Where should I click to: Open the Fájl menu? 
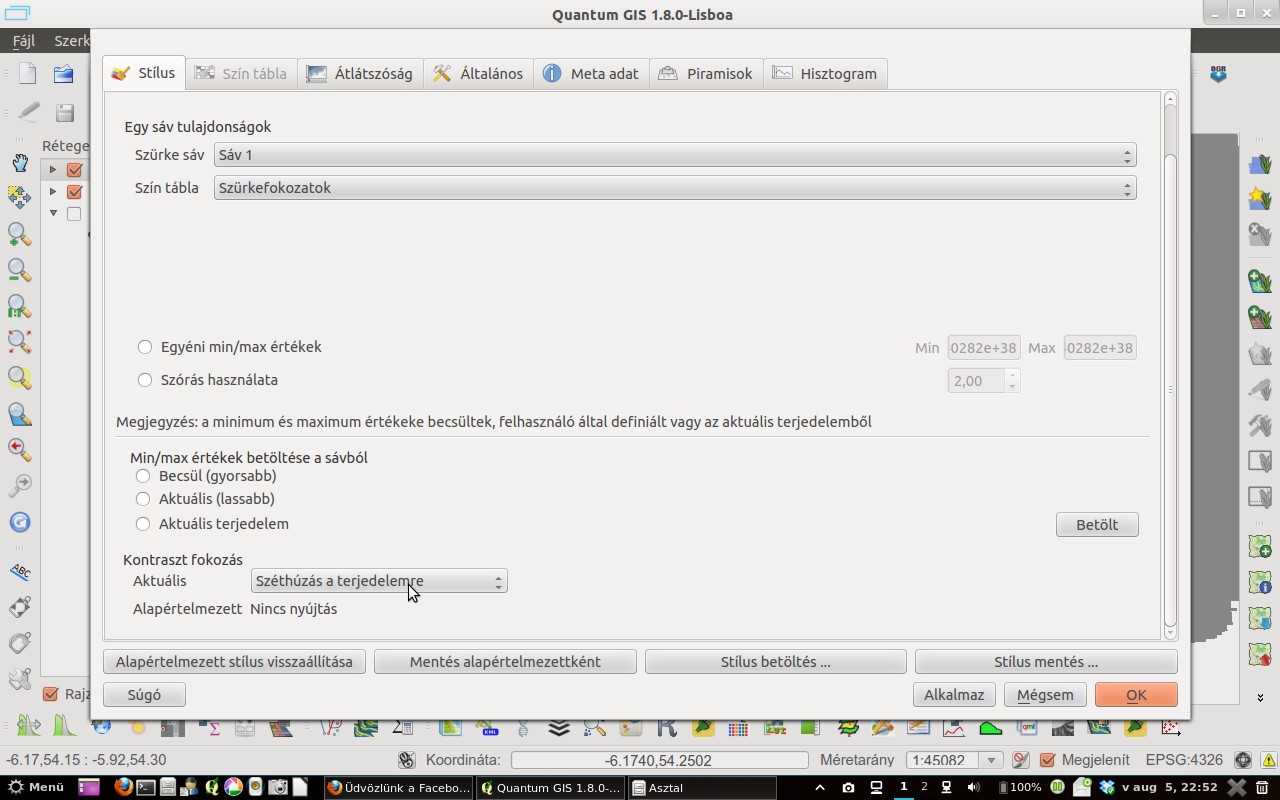click(x=23, y=41)
